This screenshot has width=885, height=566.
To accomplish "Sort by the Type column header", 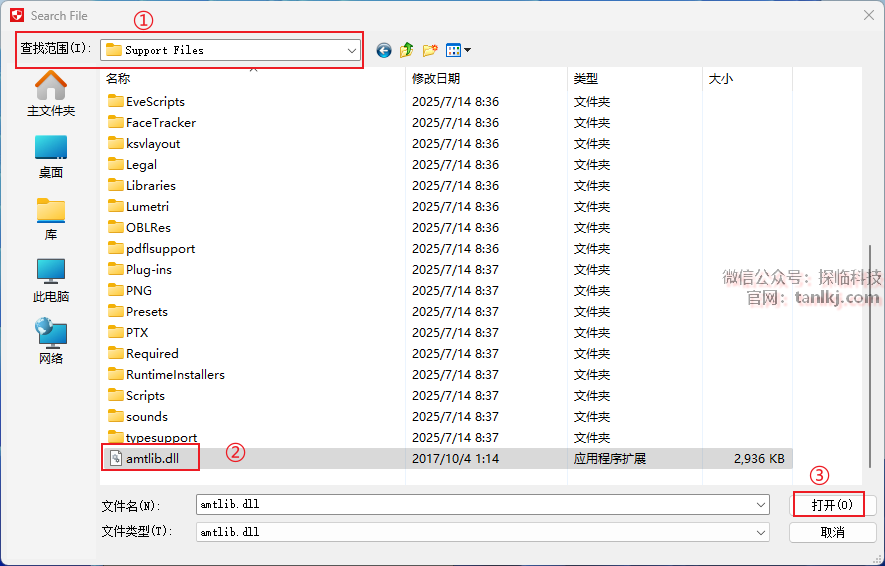I will pyautogui.click(x=635, y=78).
